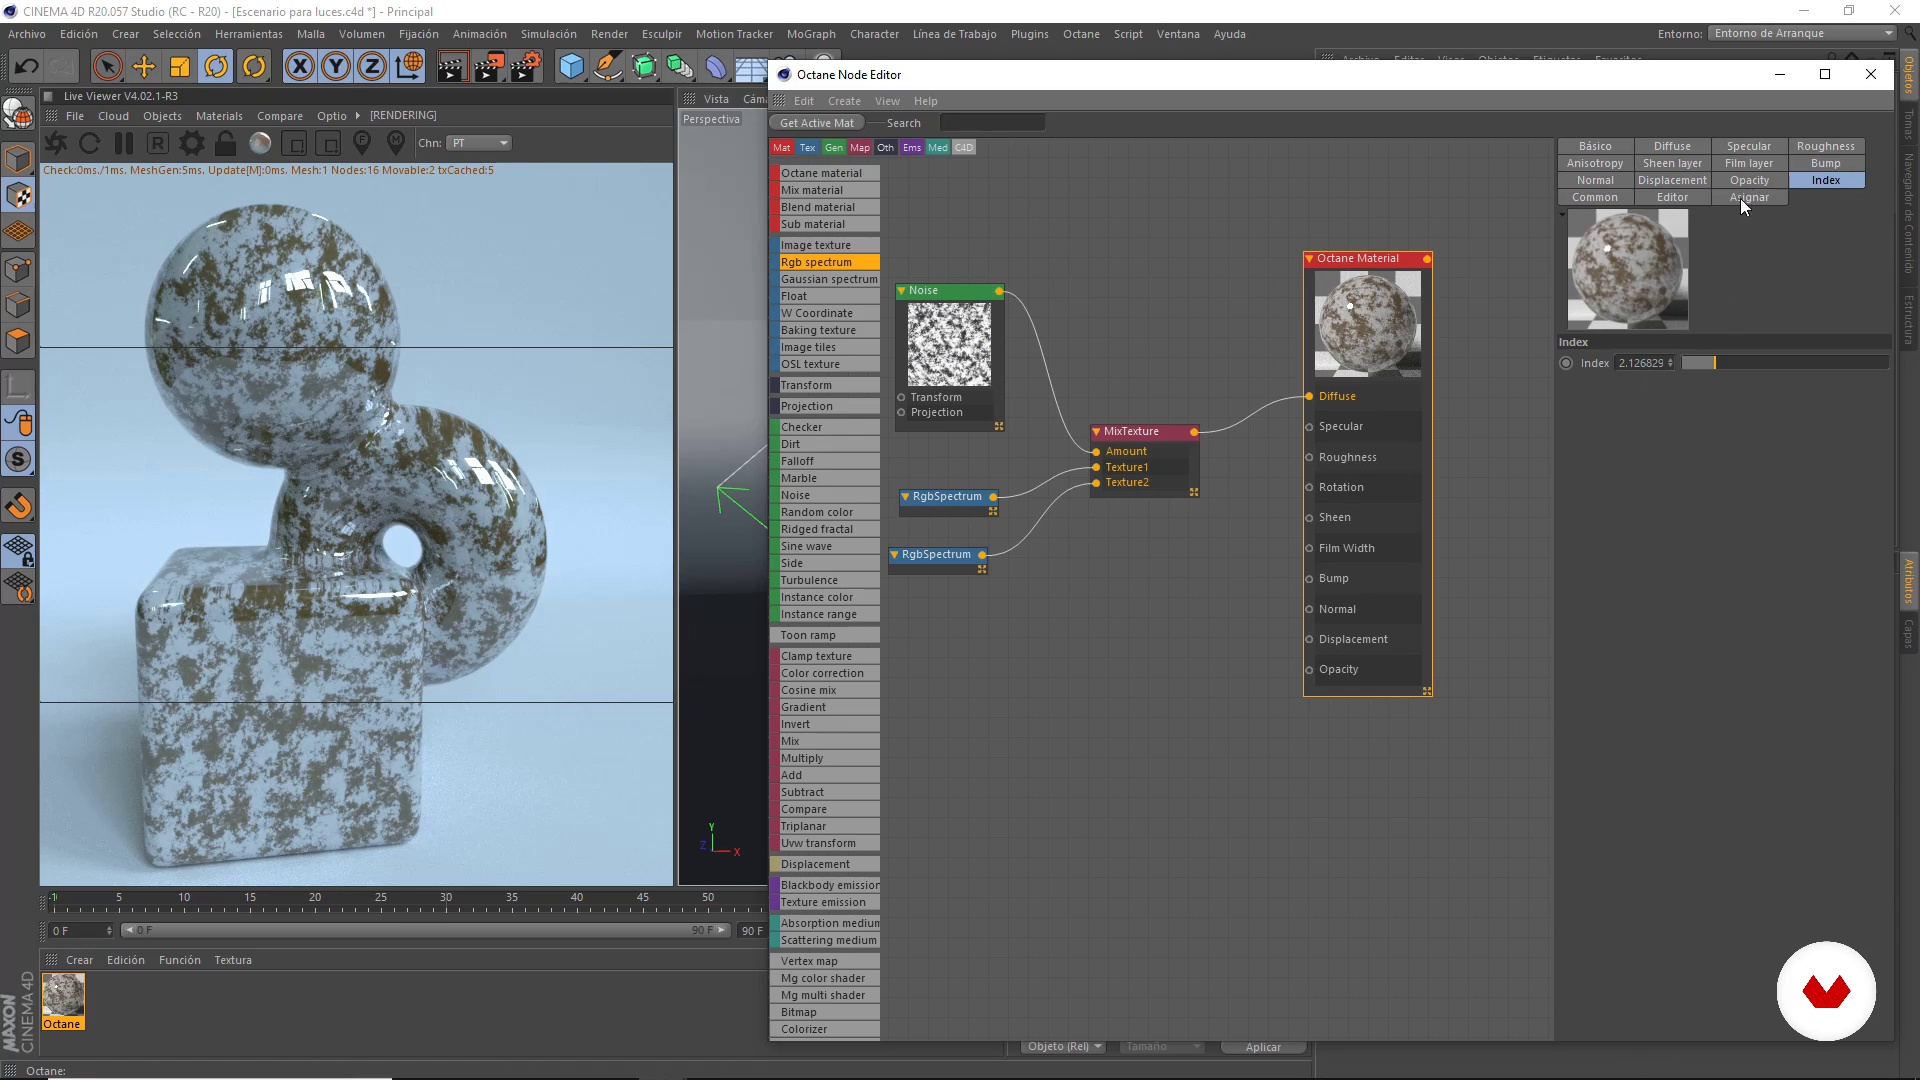
Task: Open the Entorno de Arranque layout dropdown
Action: point(1803,34)
